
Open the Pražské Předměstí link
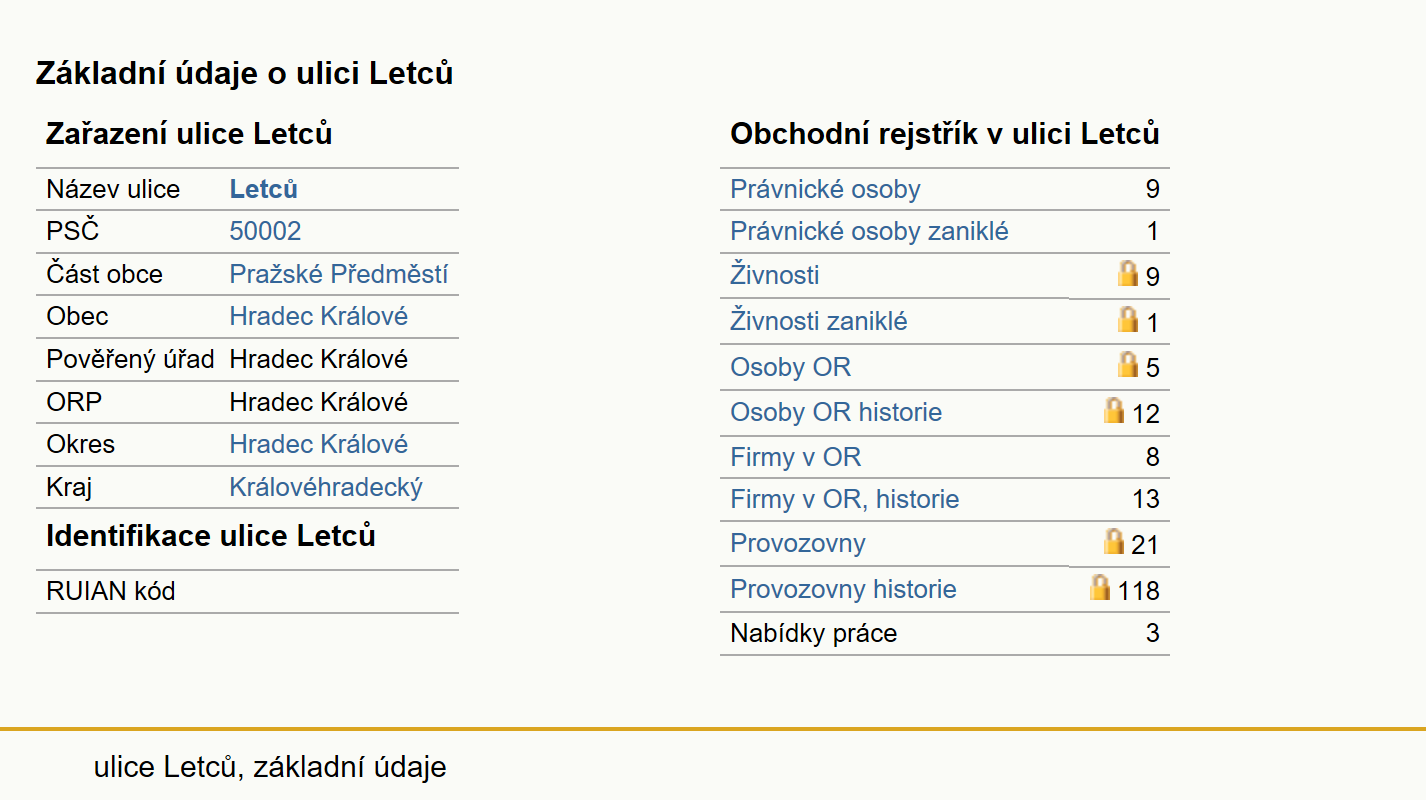338,274
